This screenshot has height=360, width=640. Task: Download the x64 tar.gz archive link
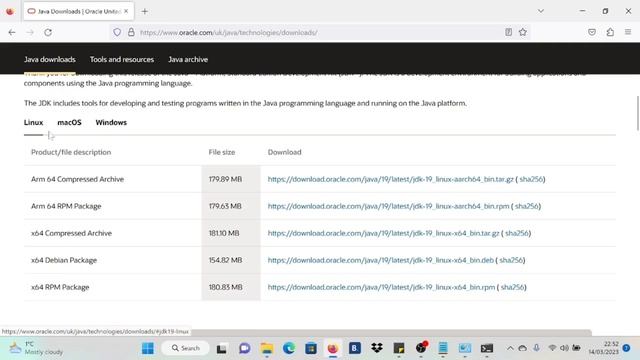coord(383,233)
